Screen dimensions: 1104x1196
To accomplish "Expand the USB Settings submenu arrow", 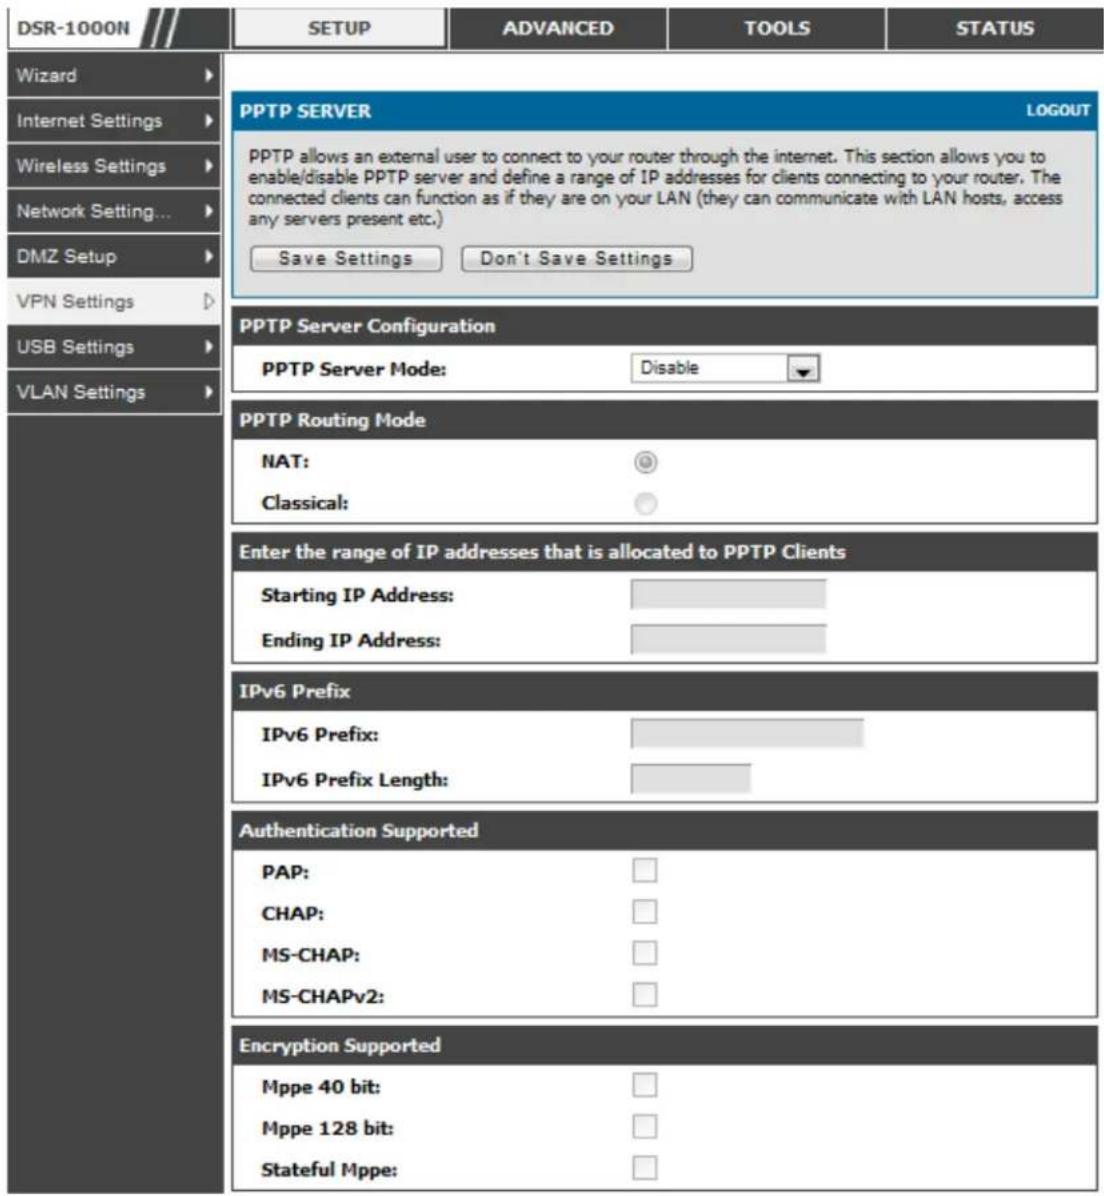I will [x=208, y=346].
